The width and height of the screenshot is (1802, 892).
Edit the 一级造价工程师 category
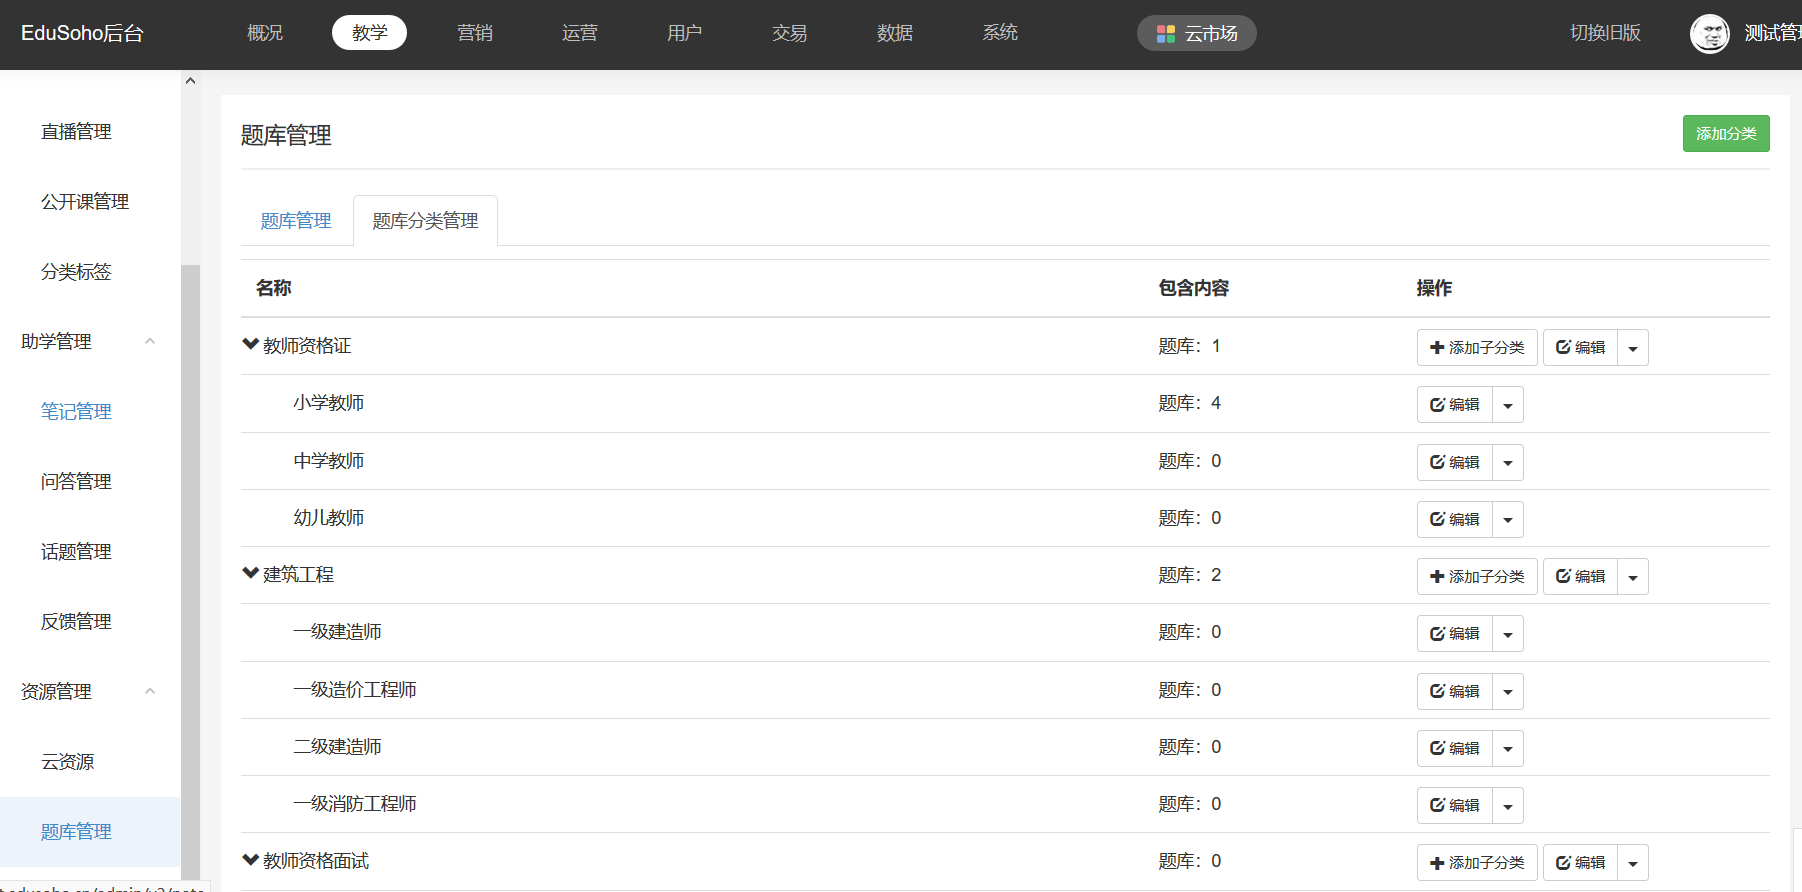point(1454,692)
